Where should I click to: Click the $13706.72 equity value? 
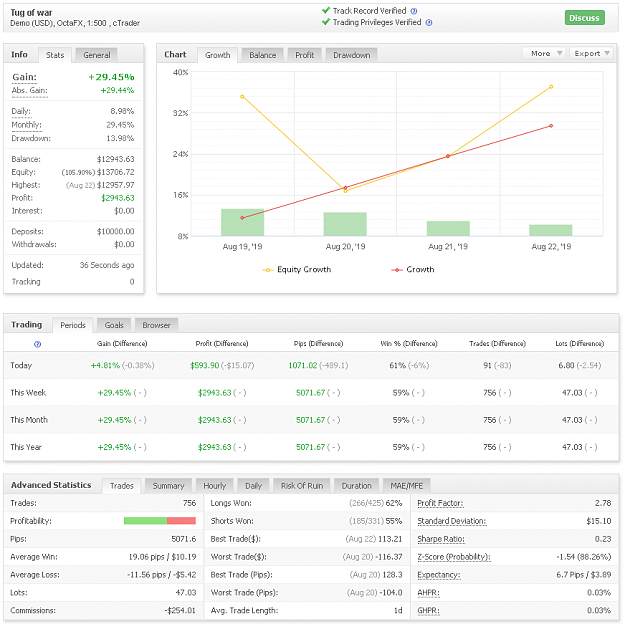coord(116,173)
